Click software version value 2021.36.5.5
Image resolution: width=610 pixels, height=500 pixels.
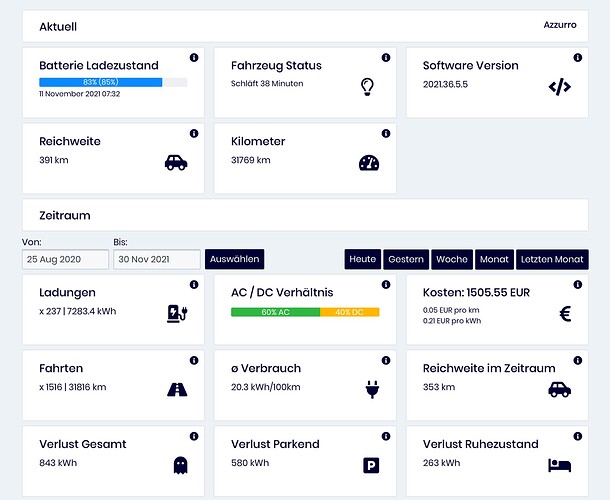pos(445,84)
